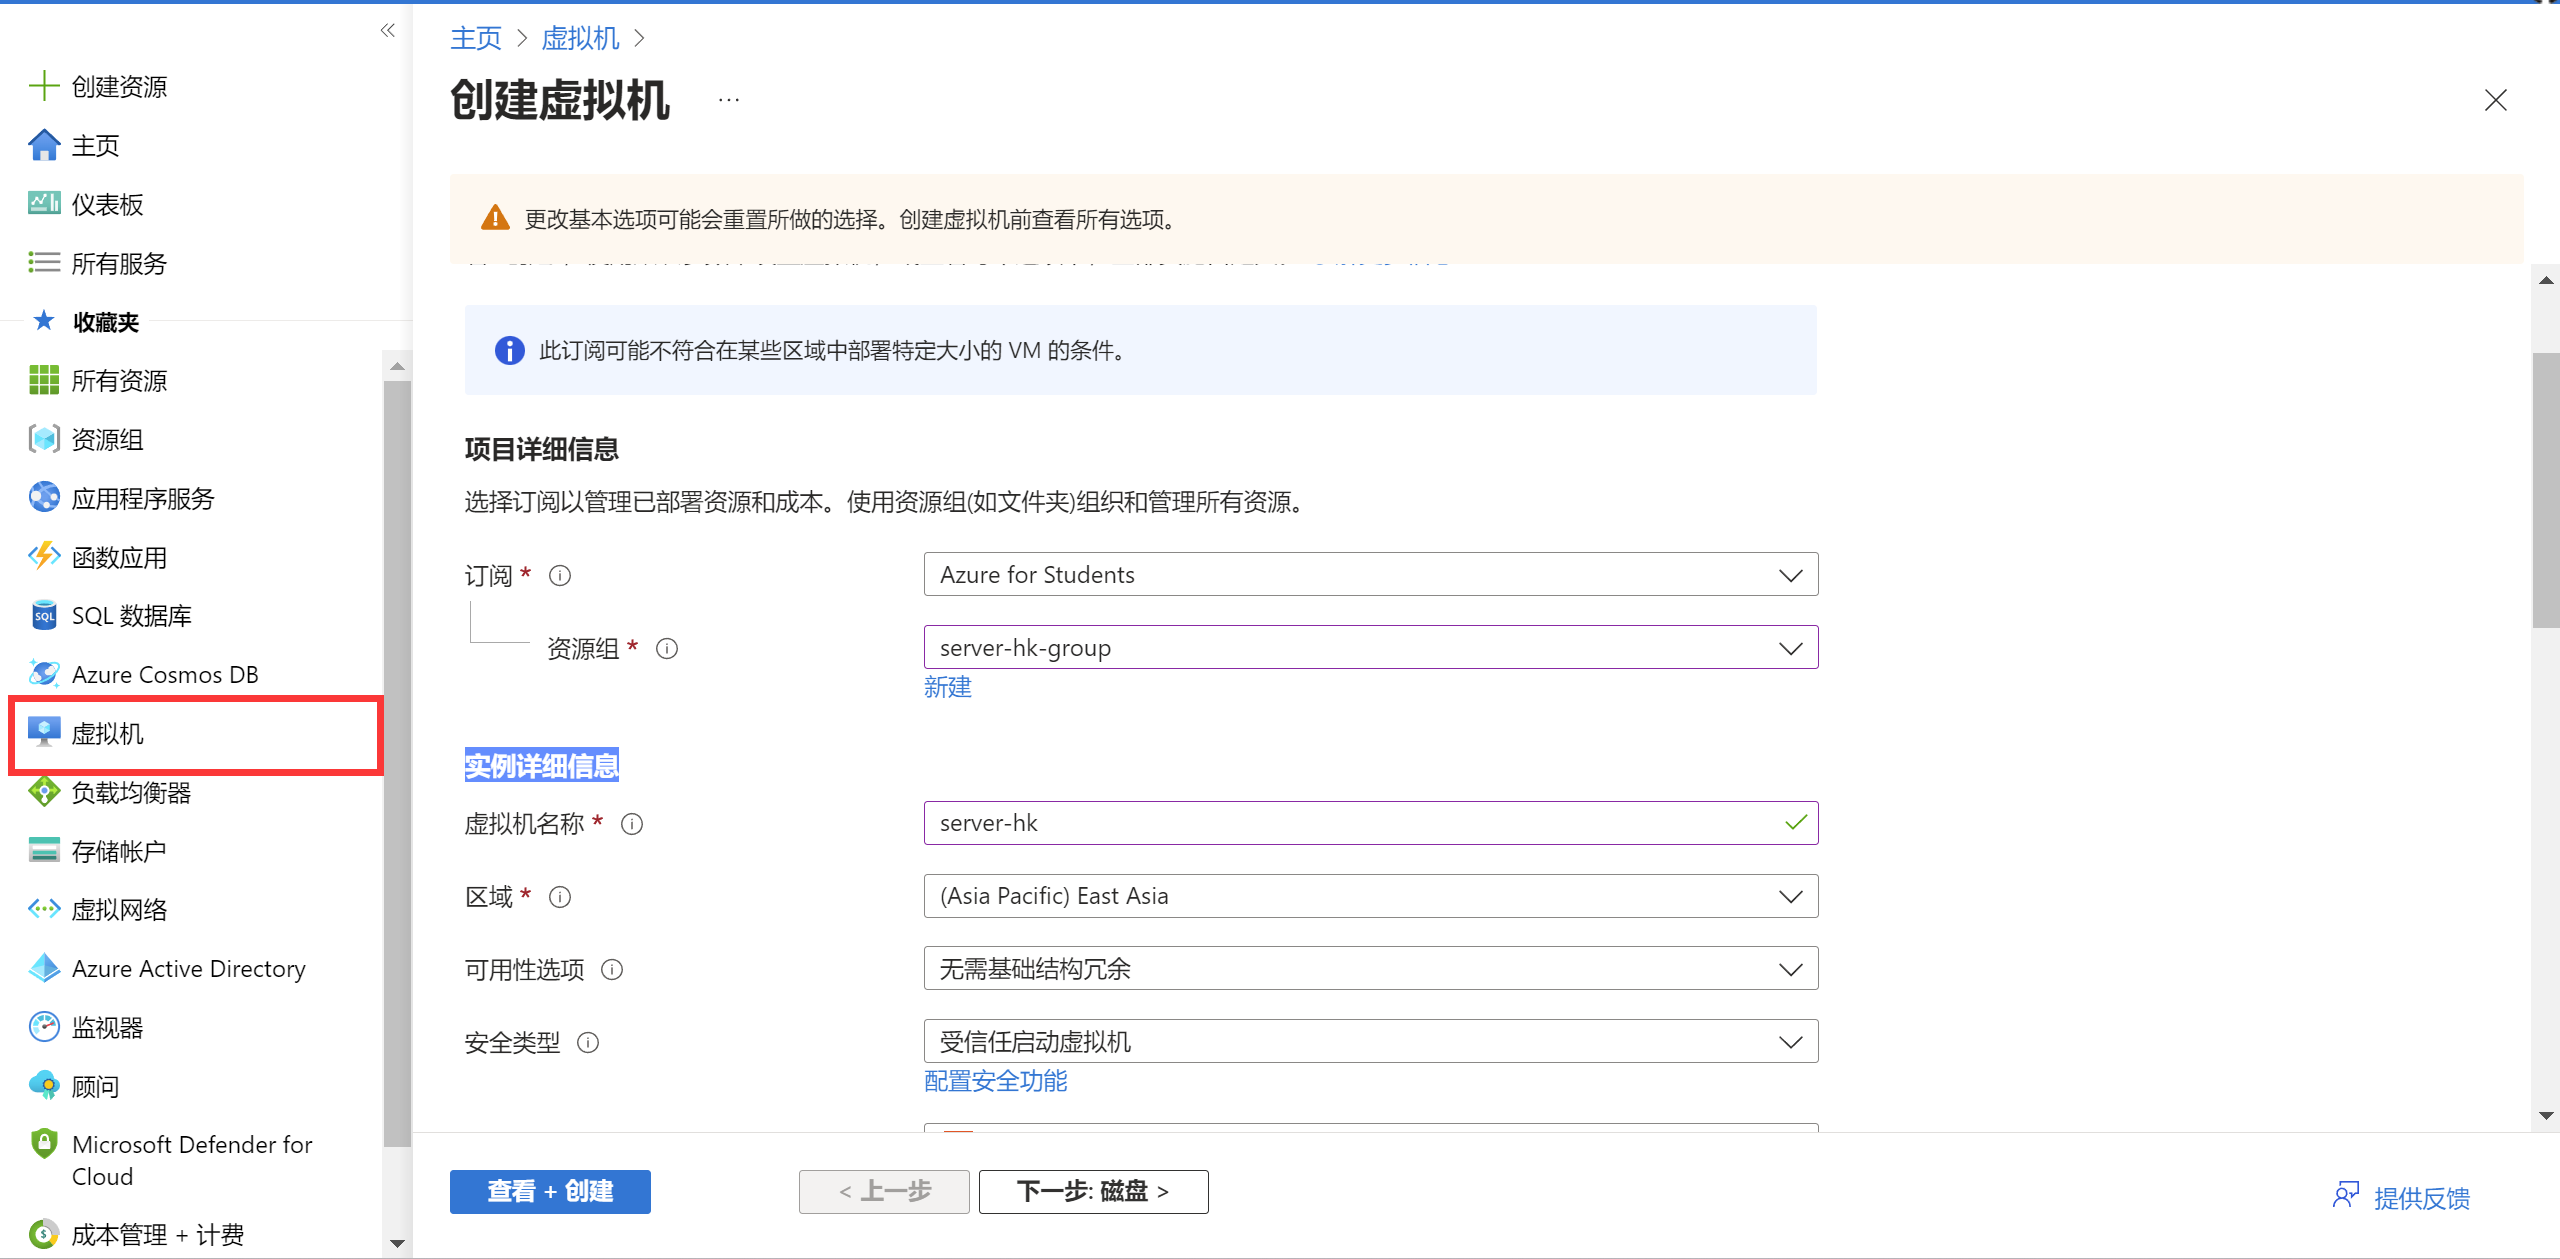Click the 主页 breadcrumb link
Screen dimensions: 2560x1259
tap(476, 39)
